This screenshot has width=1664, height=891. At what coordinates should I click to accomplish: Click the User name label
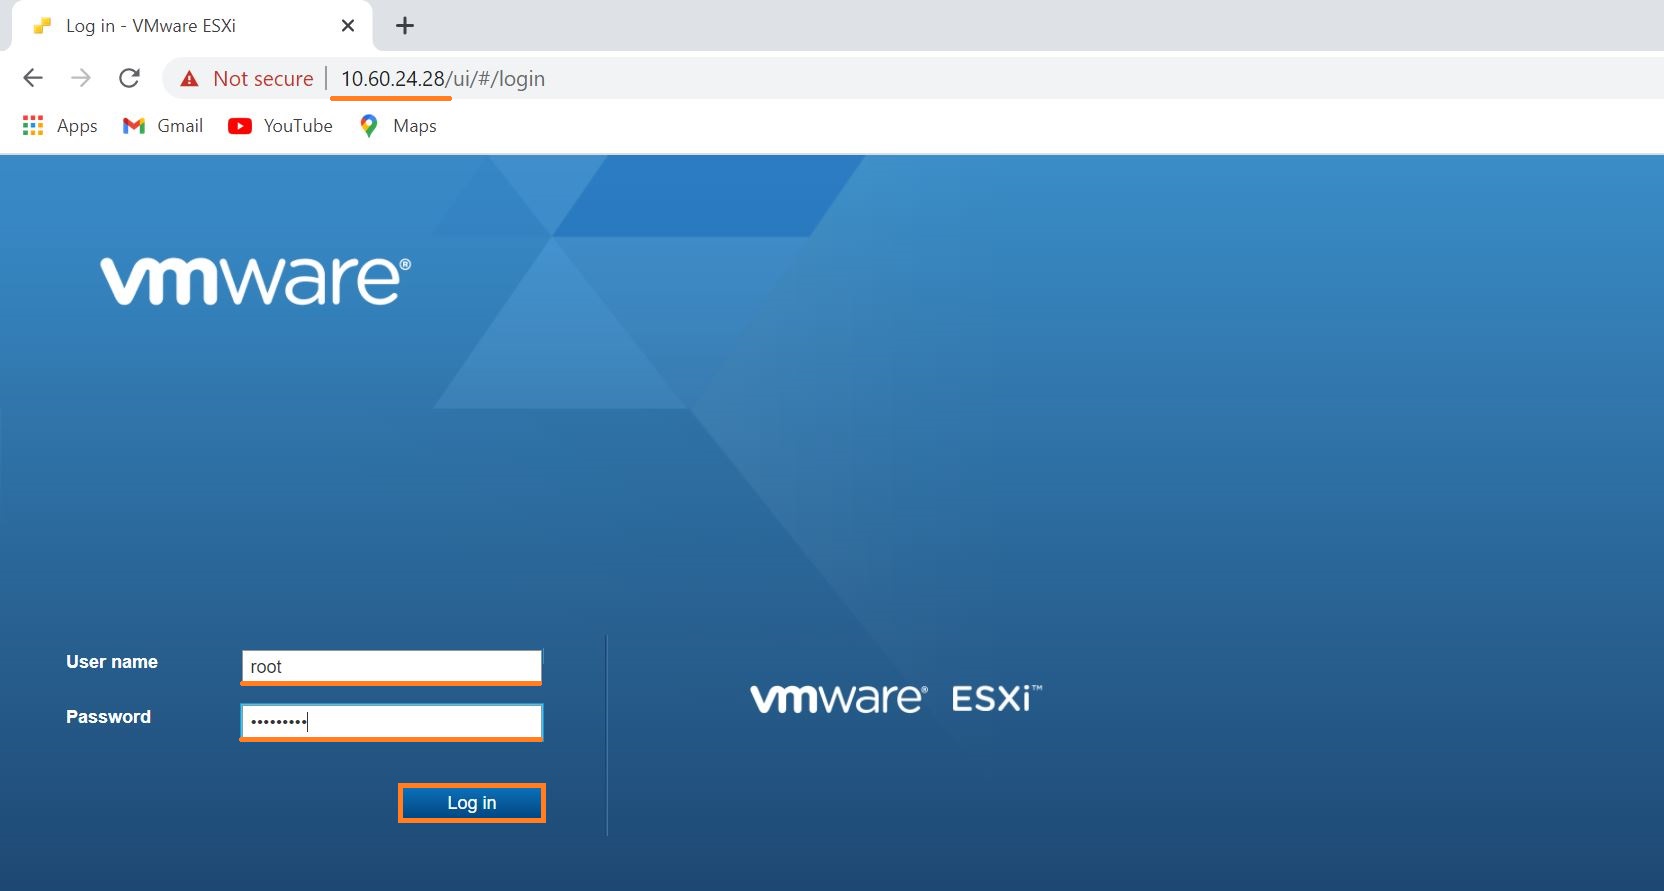coord(112,662)
